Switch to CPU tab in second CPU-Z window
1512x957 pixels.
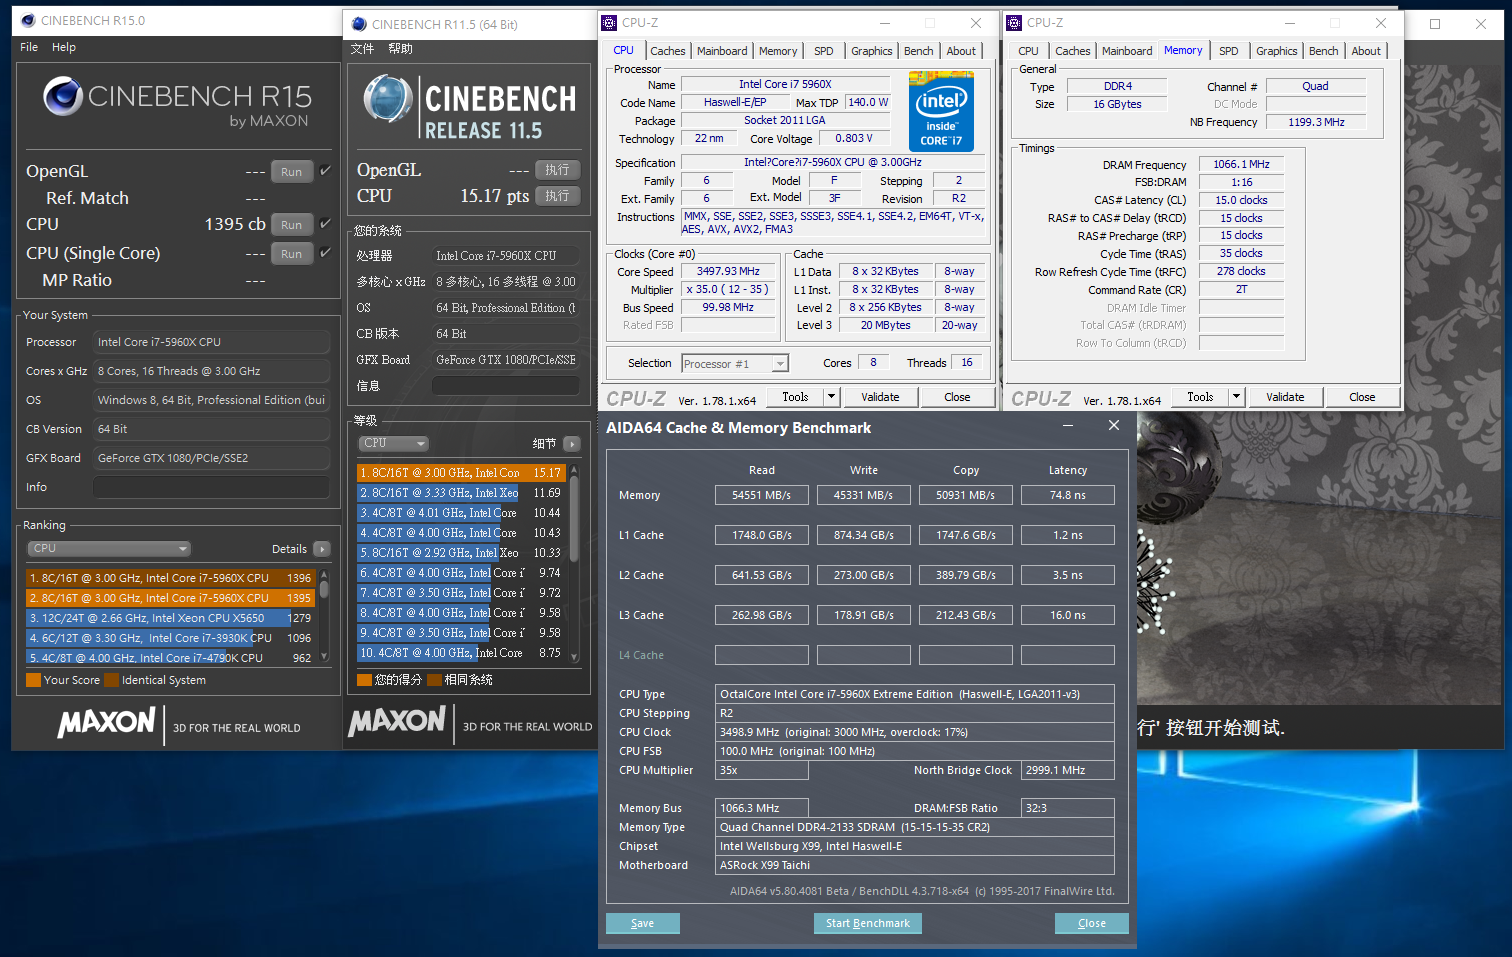[x=1028, y=51]
